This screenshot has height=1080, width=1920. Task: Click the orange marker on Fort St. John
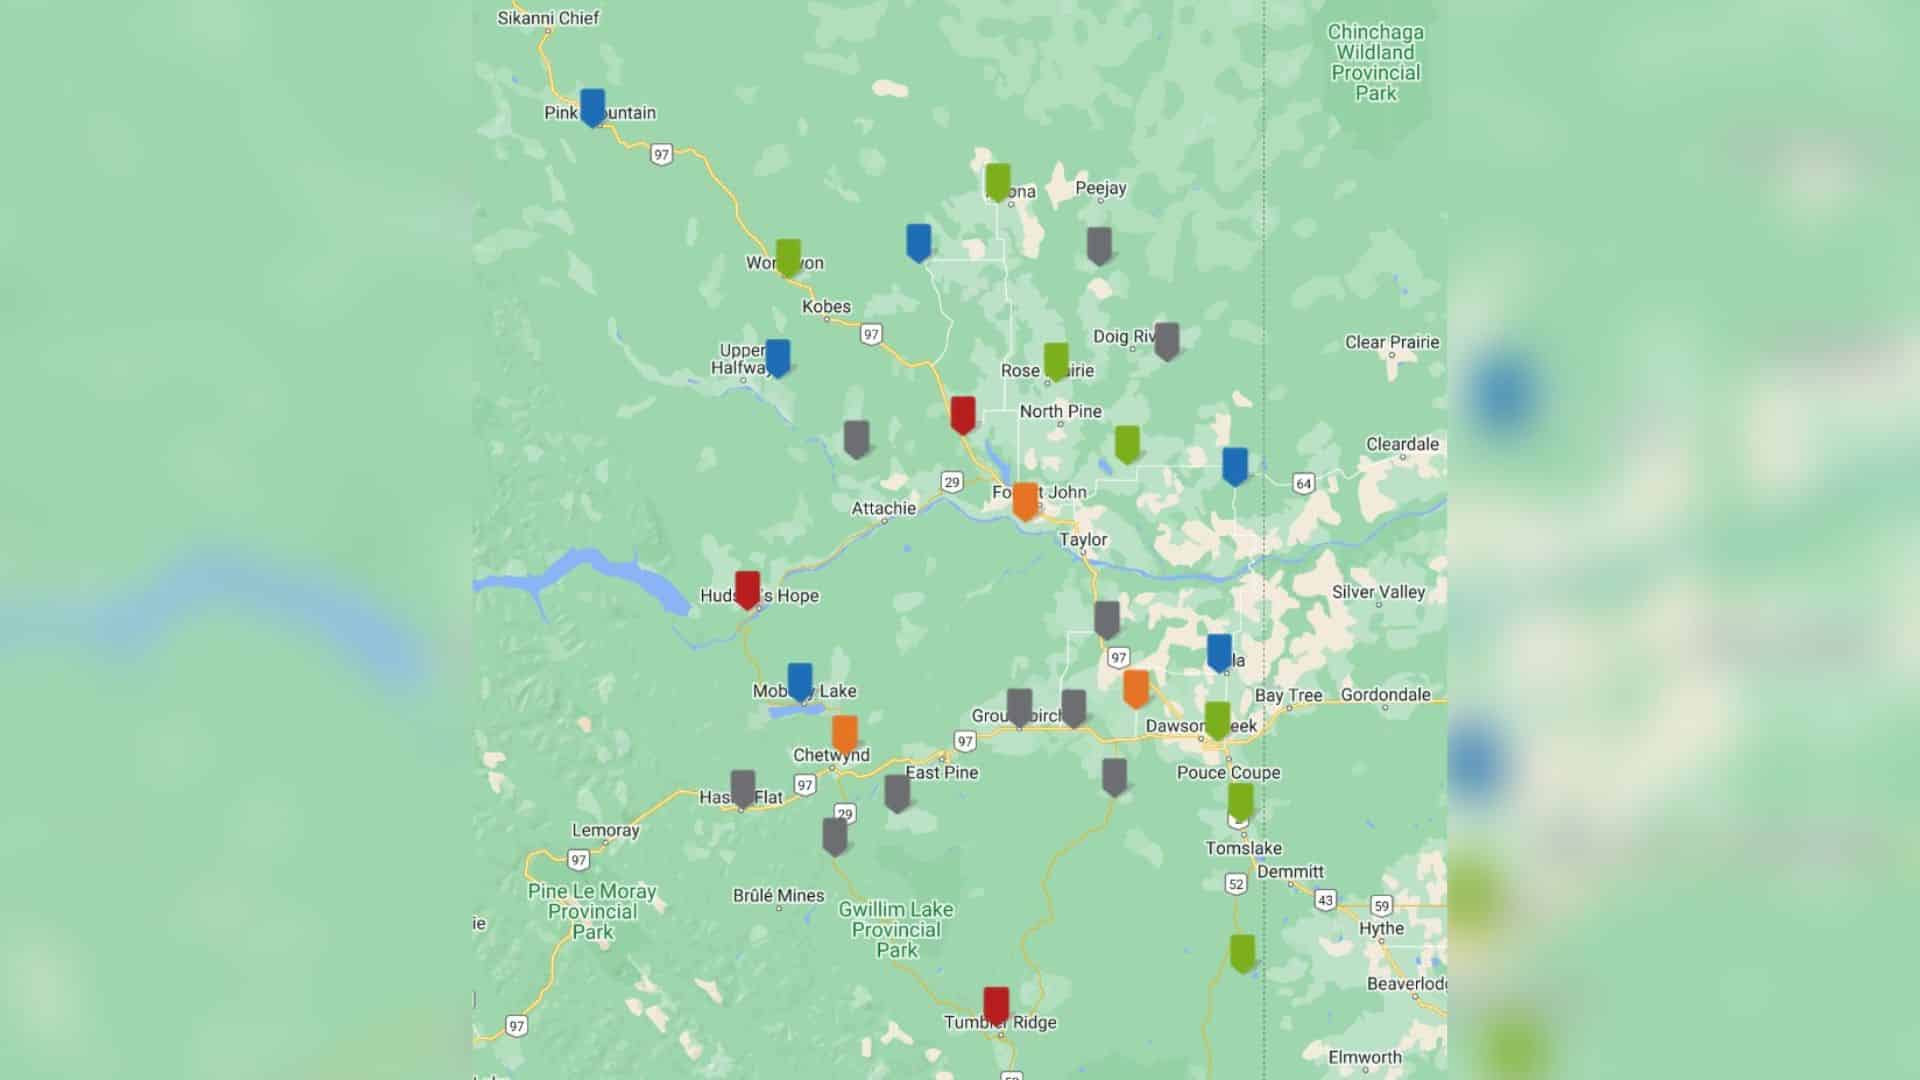tap(1025, 500)
